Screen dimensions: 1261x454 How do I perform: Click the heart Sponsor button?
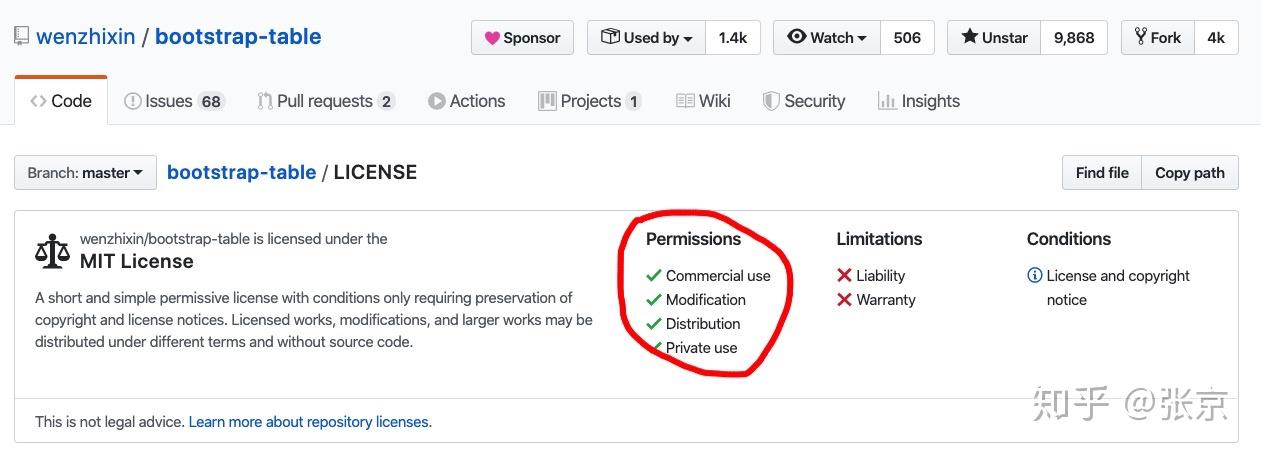tap(522, 38)
